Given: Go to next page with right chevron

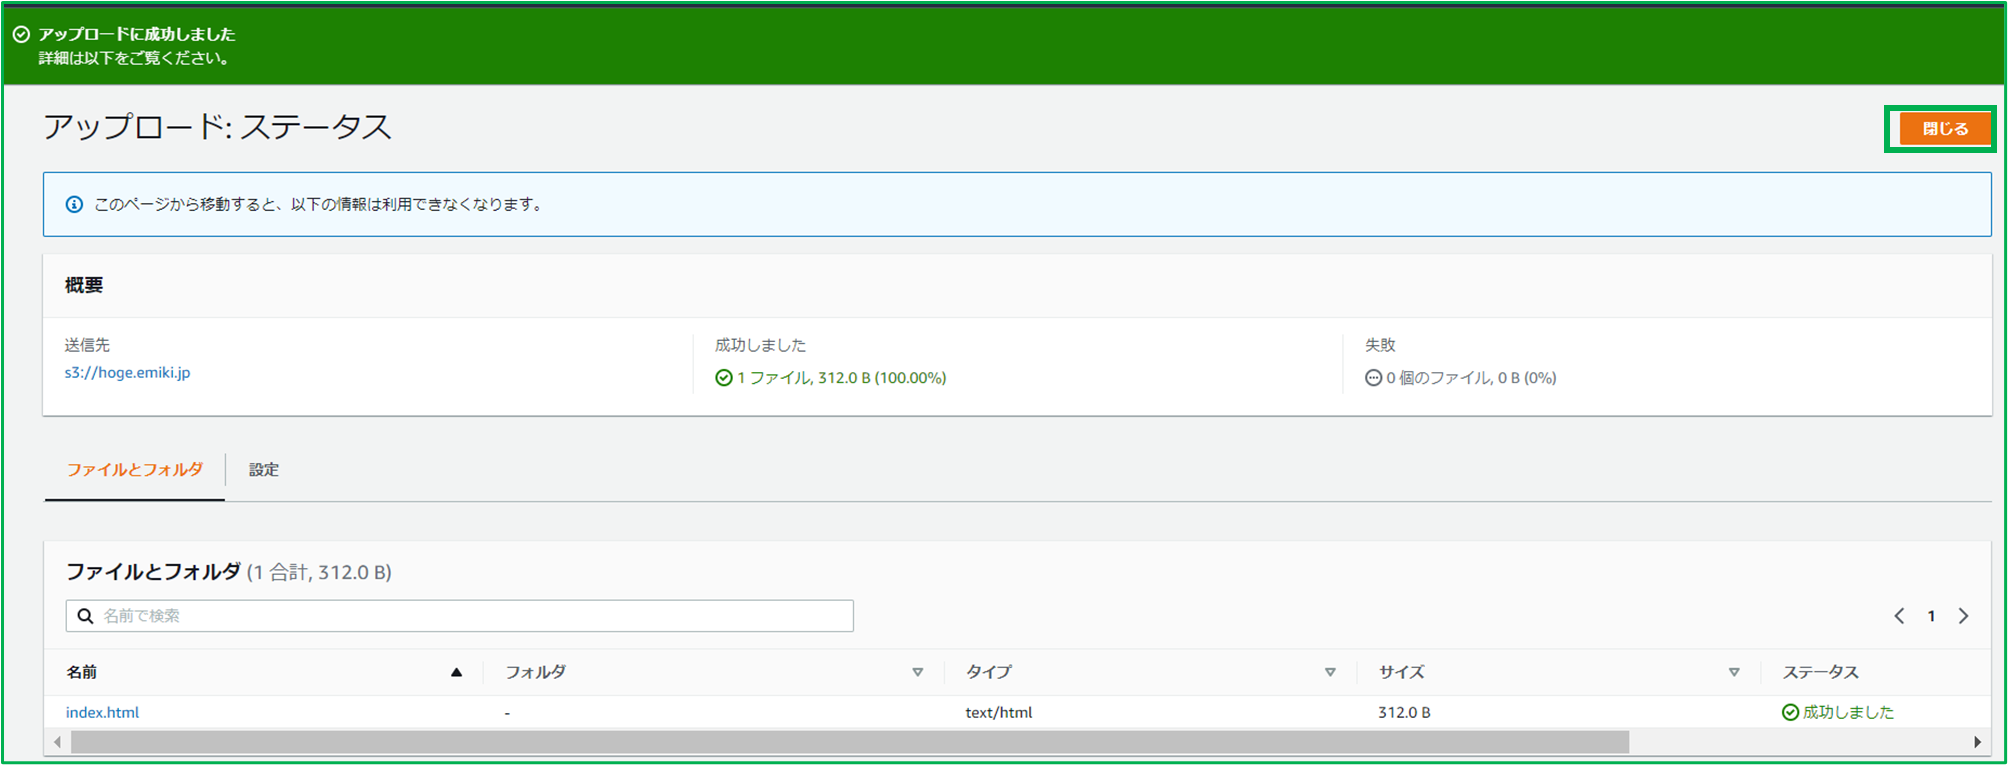Looking at the screenshot, I should tap(1963, 616).
